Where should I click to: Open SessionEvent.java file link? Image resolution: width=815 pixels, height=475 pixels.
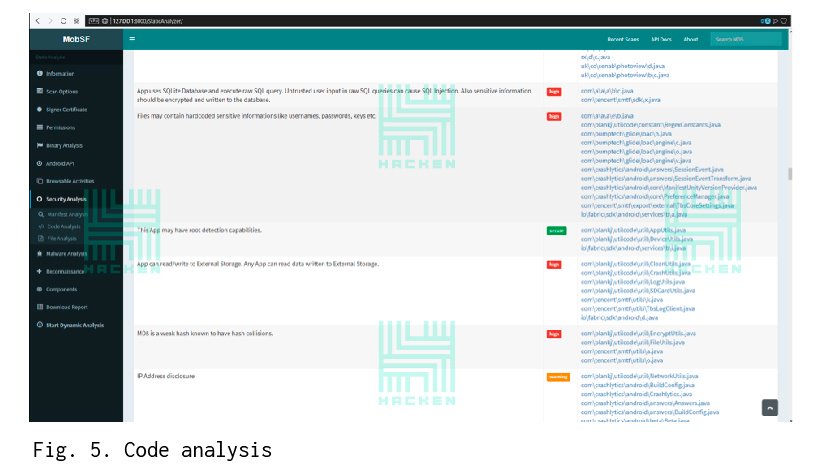[x=652, y=169]
